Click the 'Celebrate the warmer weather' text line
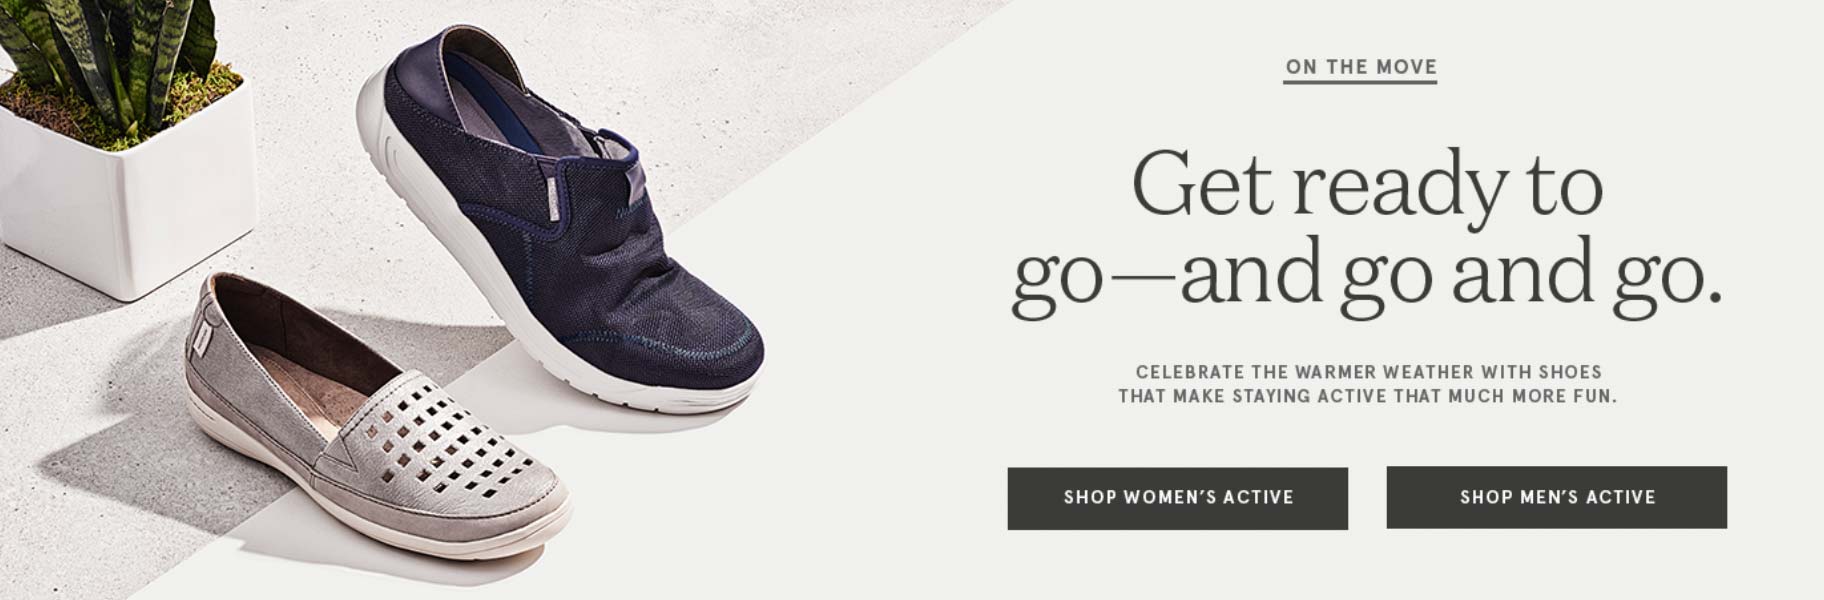 [x=1368, y=372]
